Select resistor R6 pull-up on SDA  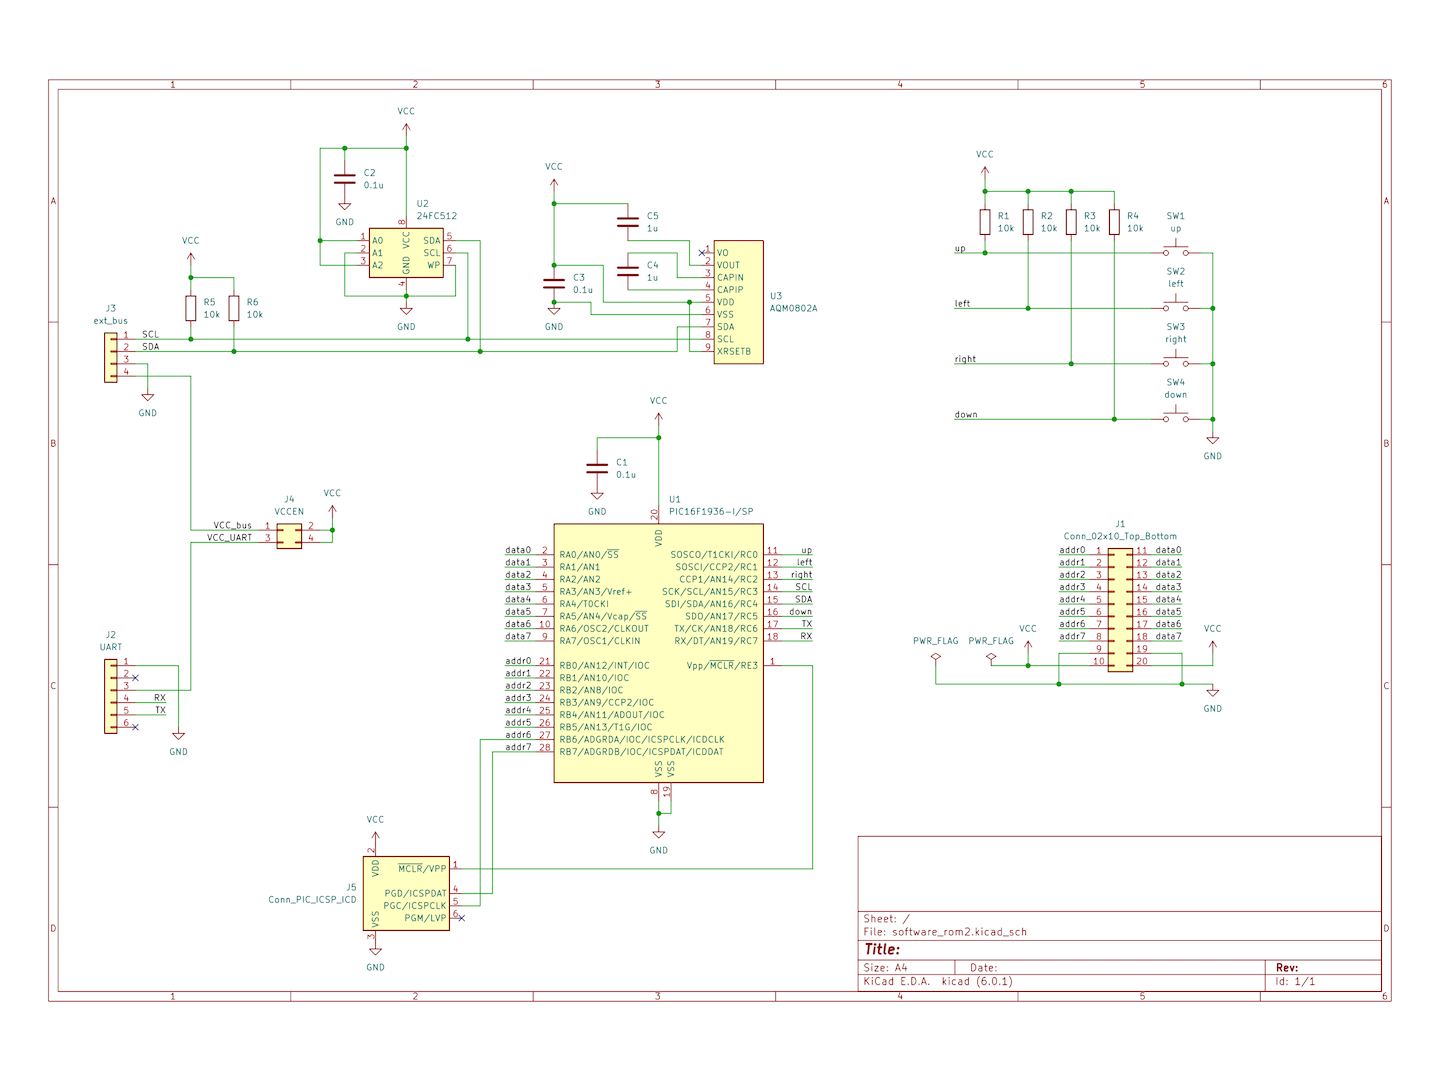pos(234,308)
